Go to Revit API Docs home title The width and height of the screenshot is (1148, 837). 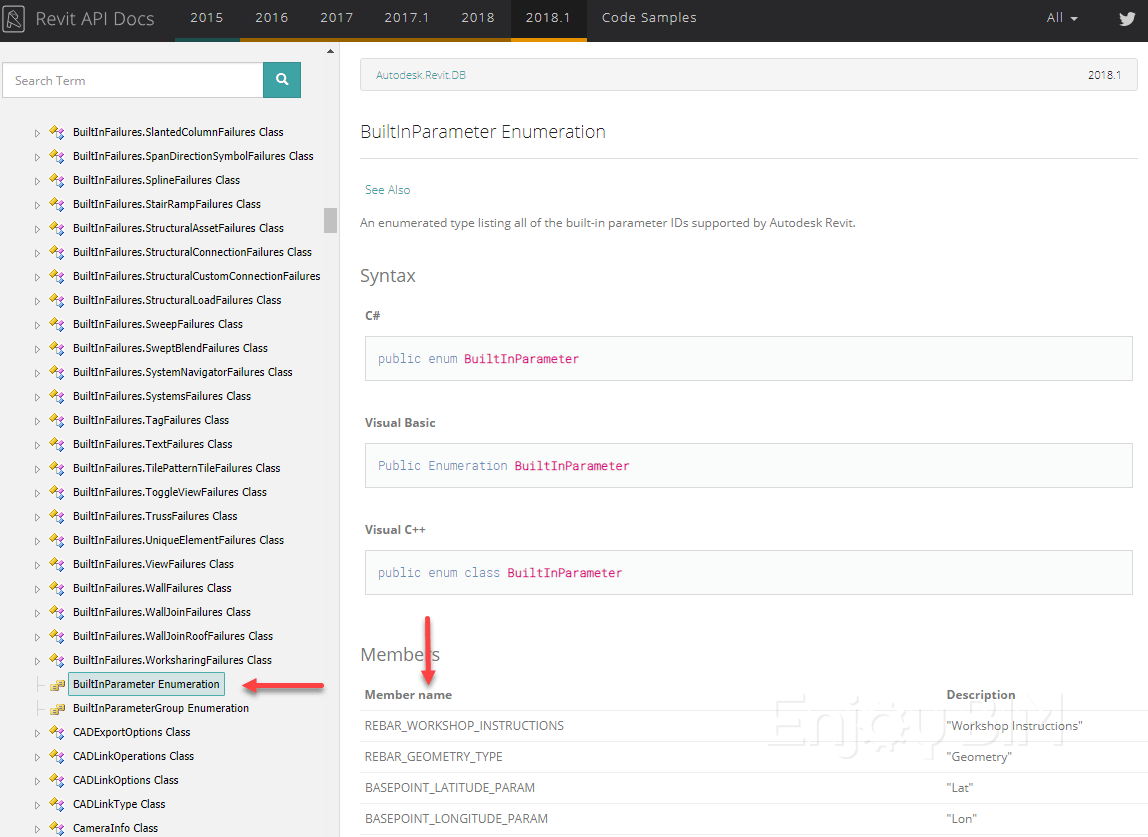point(95,19)
